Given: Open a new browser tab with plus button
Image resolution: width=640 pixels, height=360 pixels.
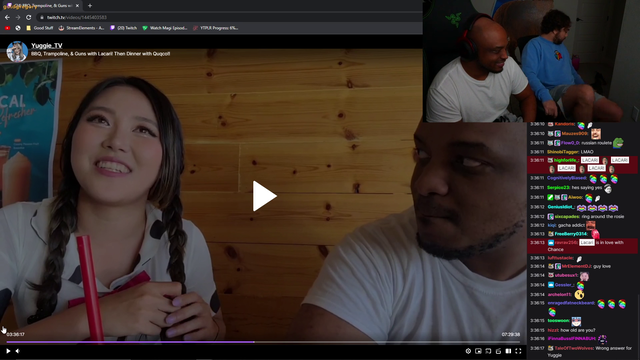Looking at the screenshot, I should (x=90, y=6).
